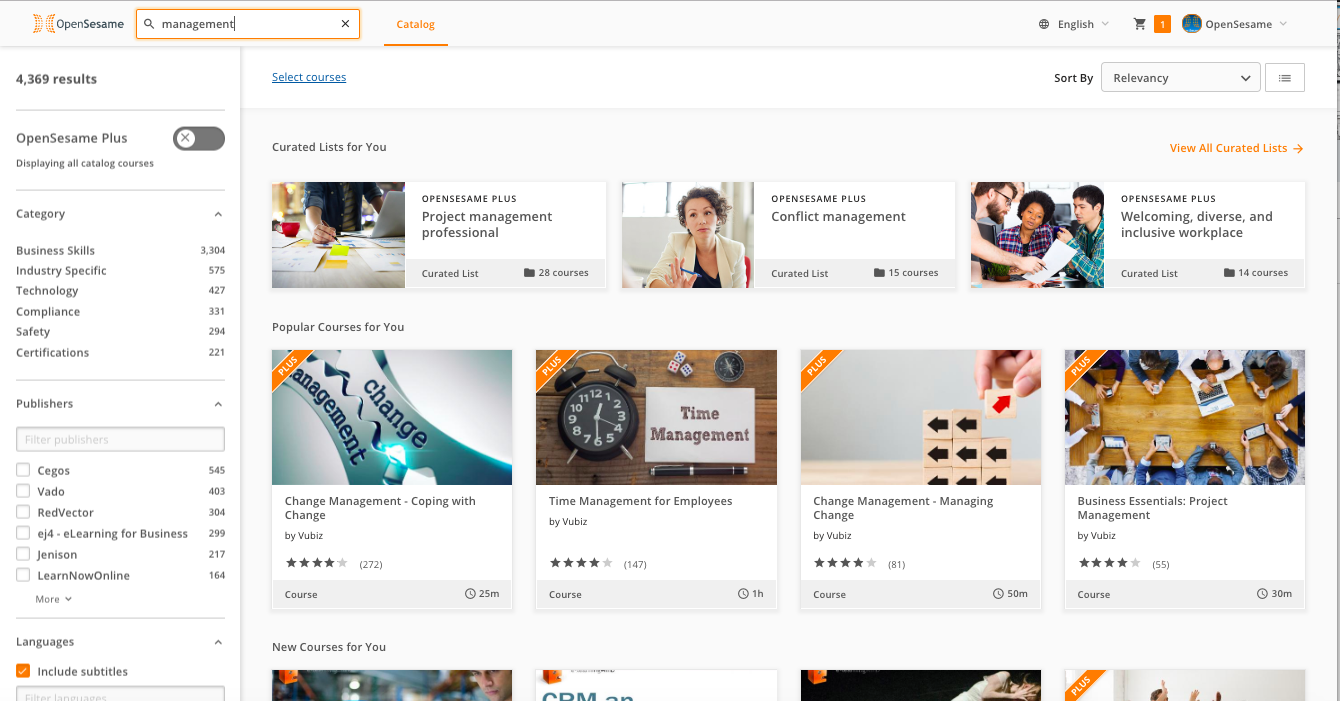Click the Filter publishers input

coord(120,439)
